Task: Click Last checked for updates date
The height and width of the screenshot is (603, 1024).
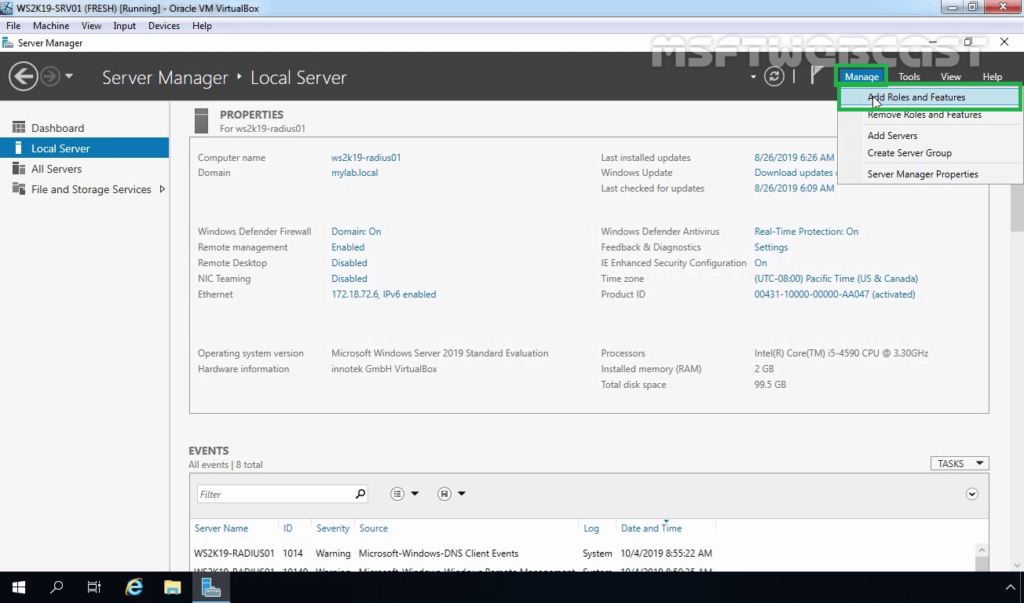Action: point(794,189)
